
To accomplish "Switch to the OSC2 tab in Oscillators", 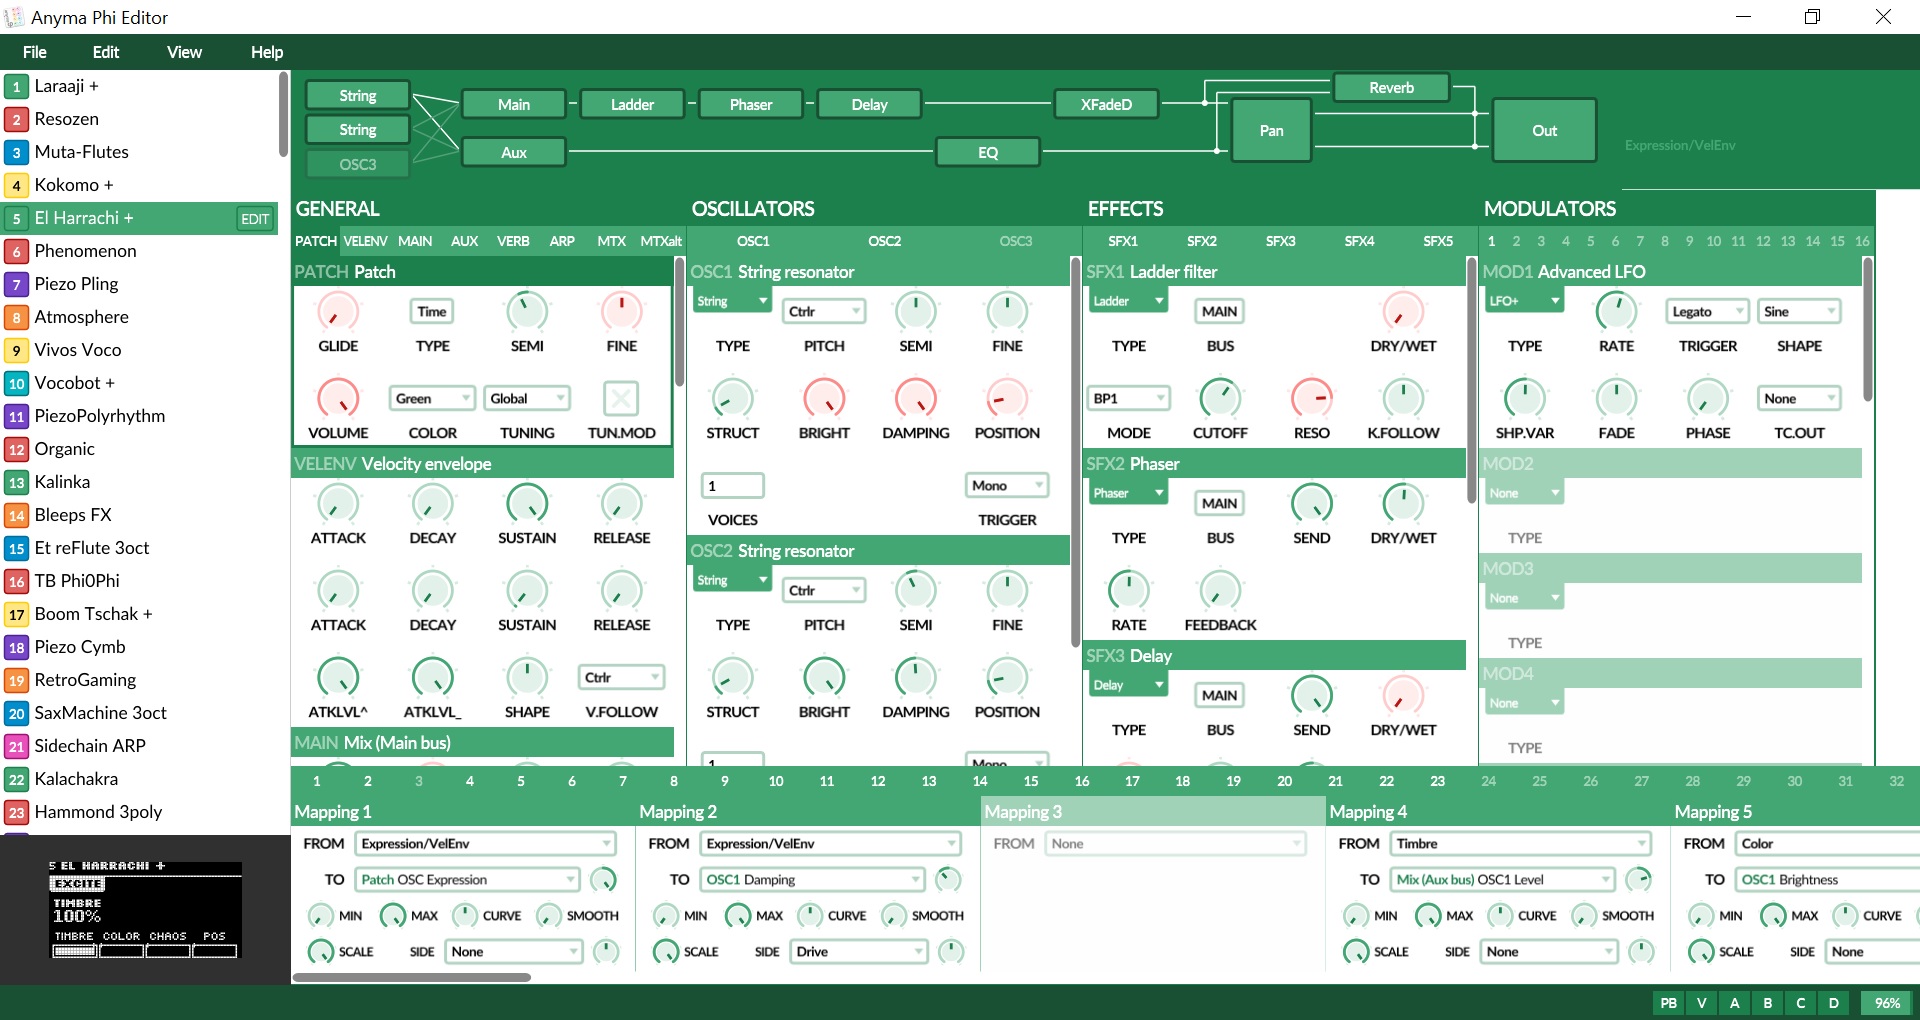I will point(884,241).
